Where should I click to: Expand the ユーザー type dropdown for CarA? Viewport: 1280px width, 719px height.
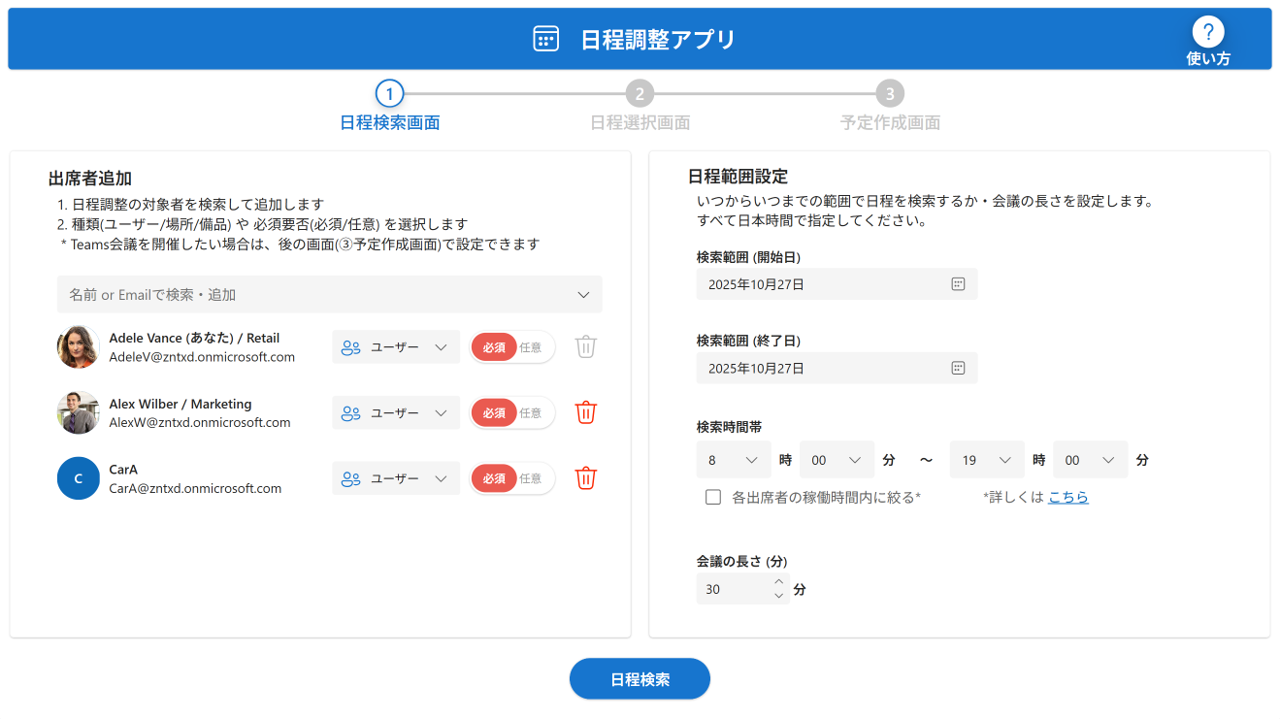[x=396, y=479]
